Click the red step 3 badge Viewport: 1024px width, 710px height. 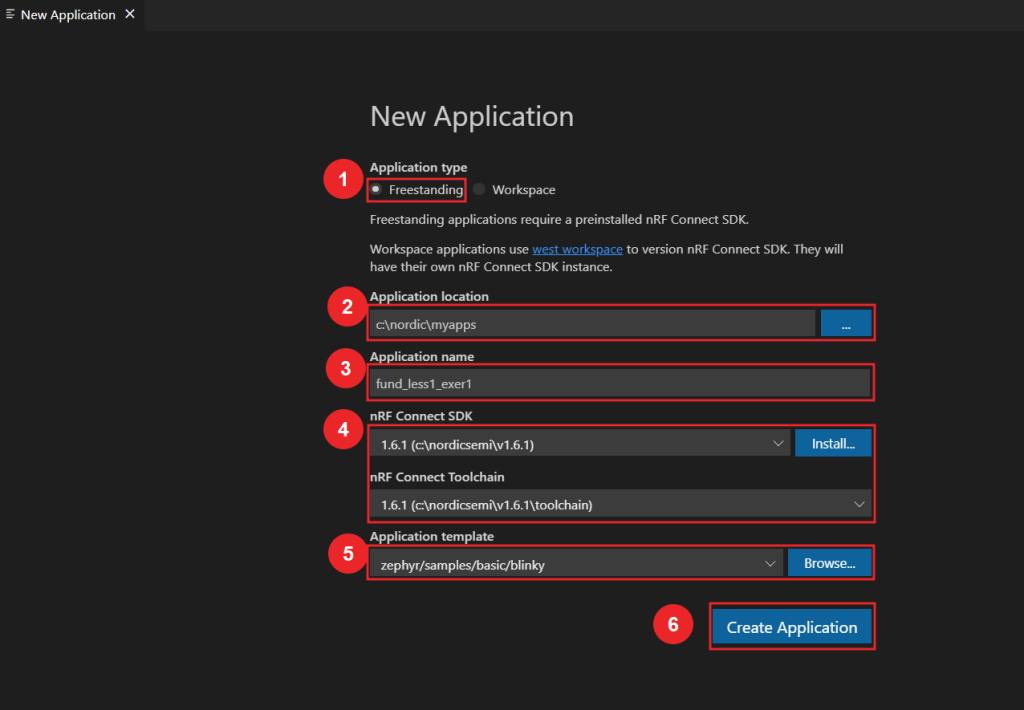coord(346,368)
